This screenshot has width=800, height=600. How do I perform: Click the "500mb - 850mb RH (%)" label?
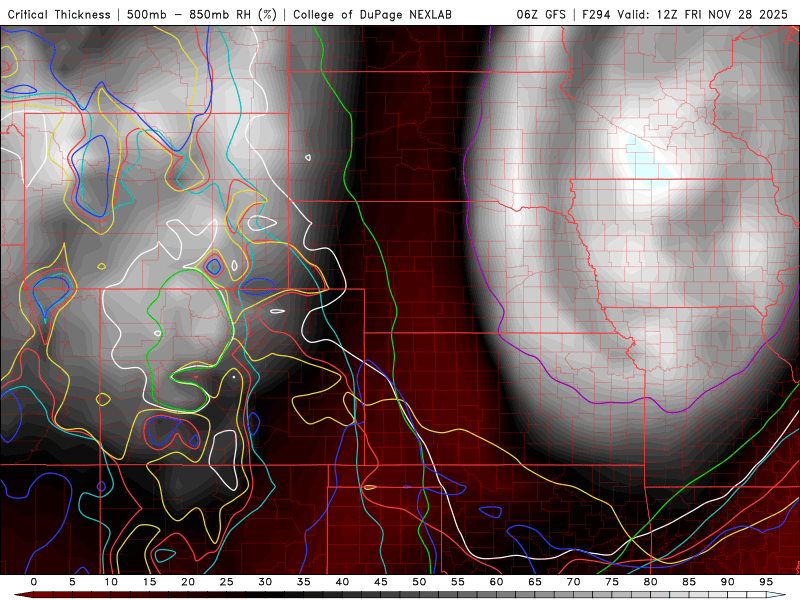coord(202,14)
